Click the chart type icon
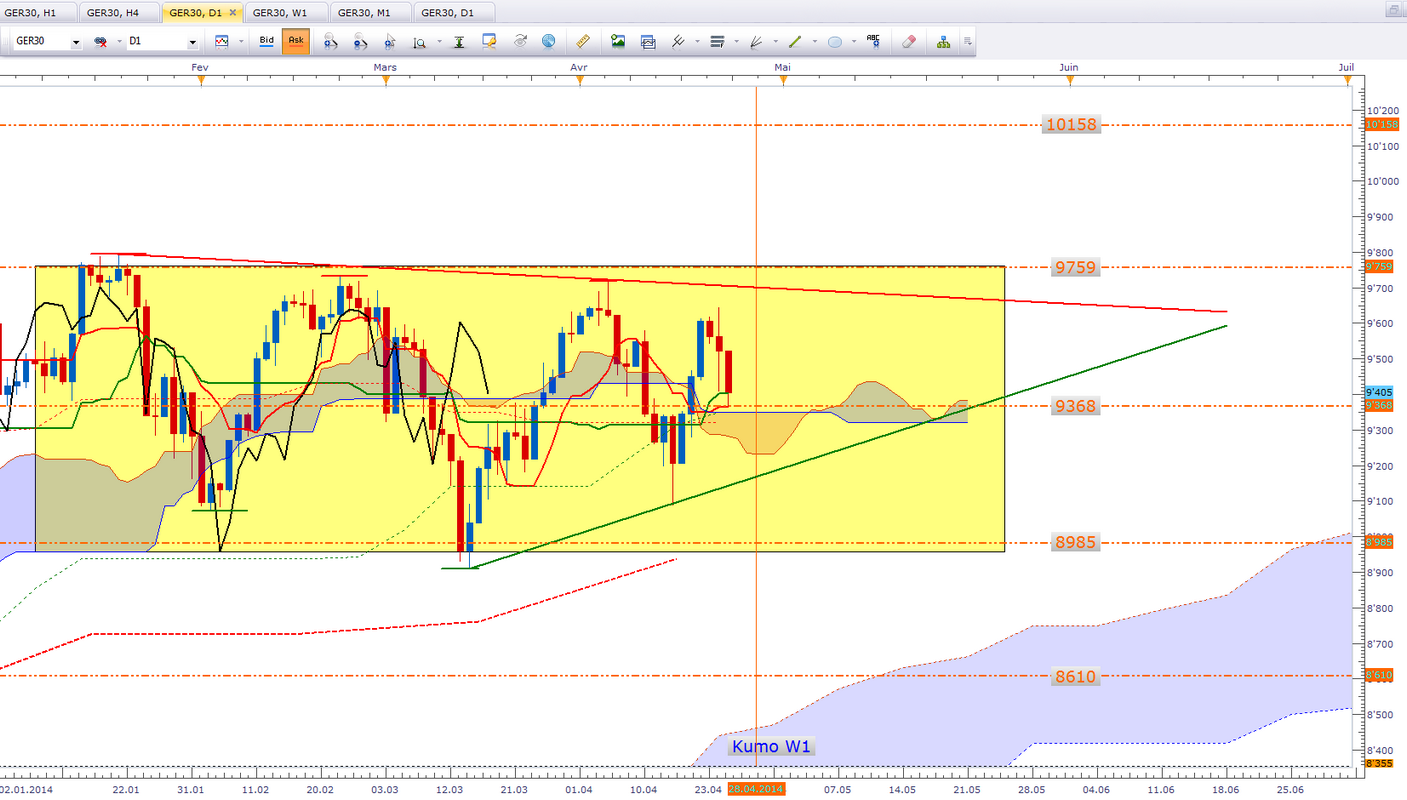Screen dimensions: 1407x800 [x=221, y=42]
